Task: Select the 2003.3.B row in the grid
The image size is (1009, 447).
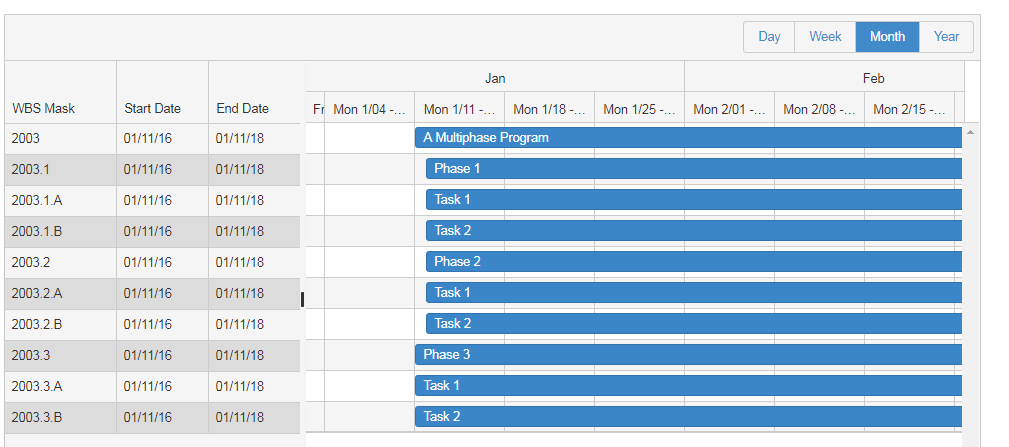Action: [150, 417]
